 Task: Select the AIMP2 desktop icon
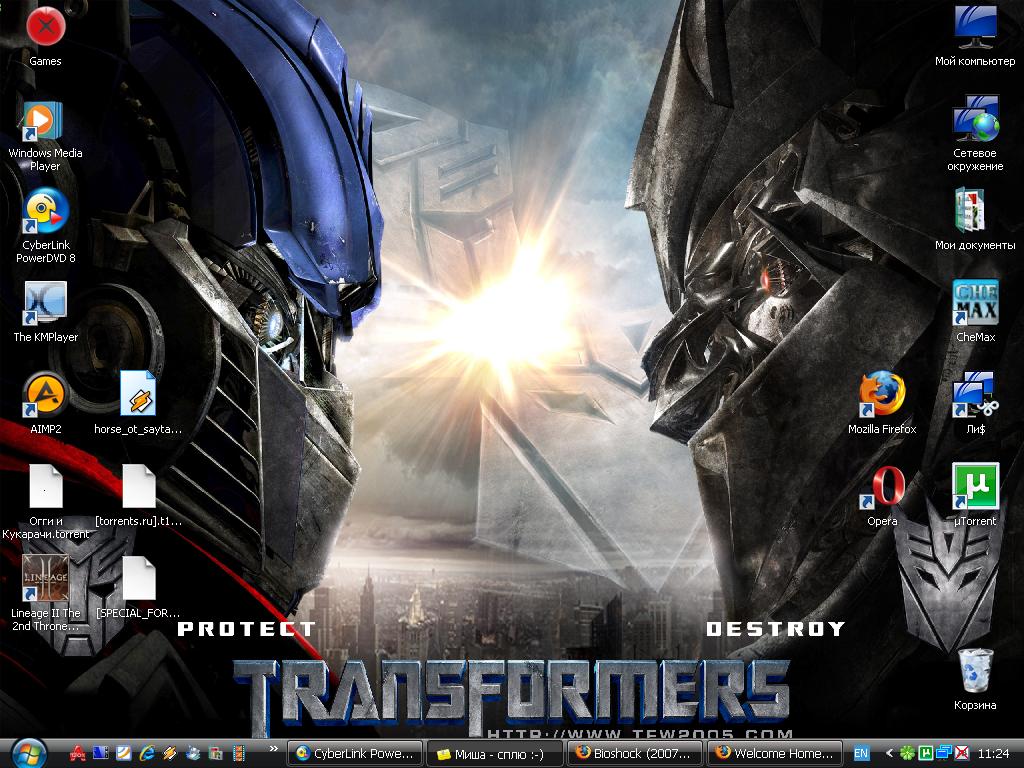point(45,395)
